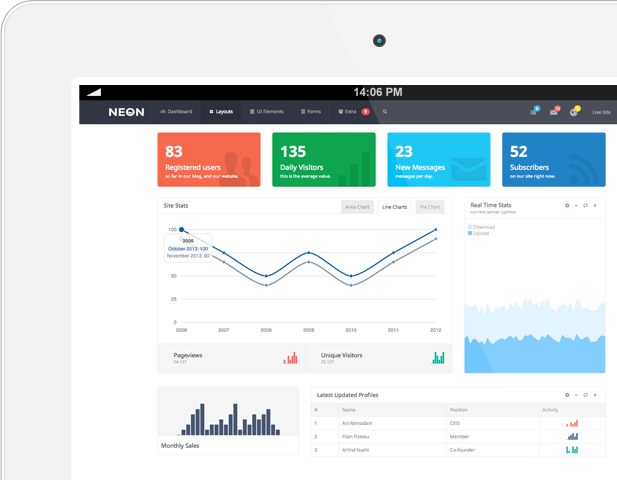Select the Arlind Nushi row name
The width and height of the screenshot is (617, 480).
click(x=356, y=450)
